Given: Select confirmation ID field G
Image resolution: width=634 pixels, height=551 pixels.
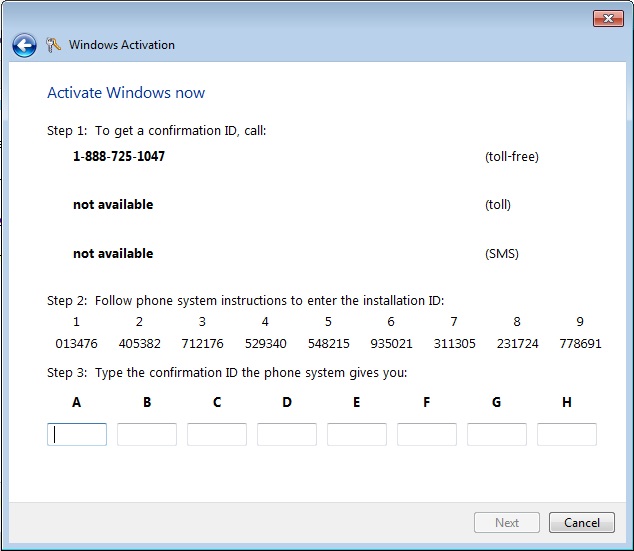Looking at the screenshot, I should click(497, 435).
